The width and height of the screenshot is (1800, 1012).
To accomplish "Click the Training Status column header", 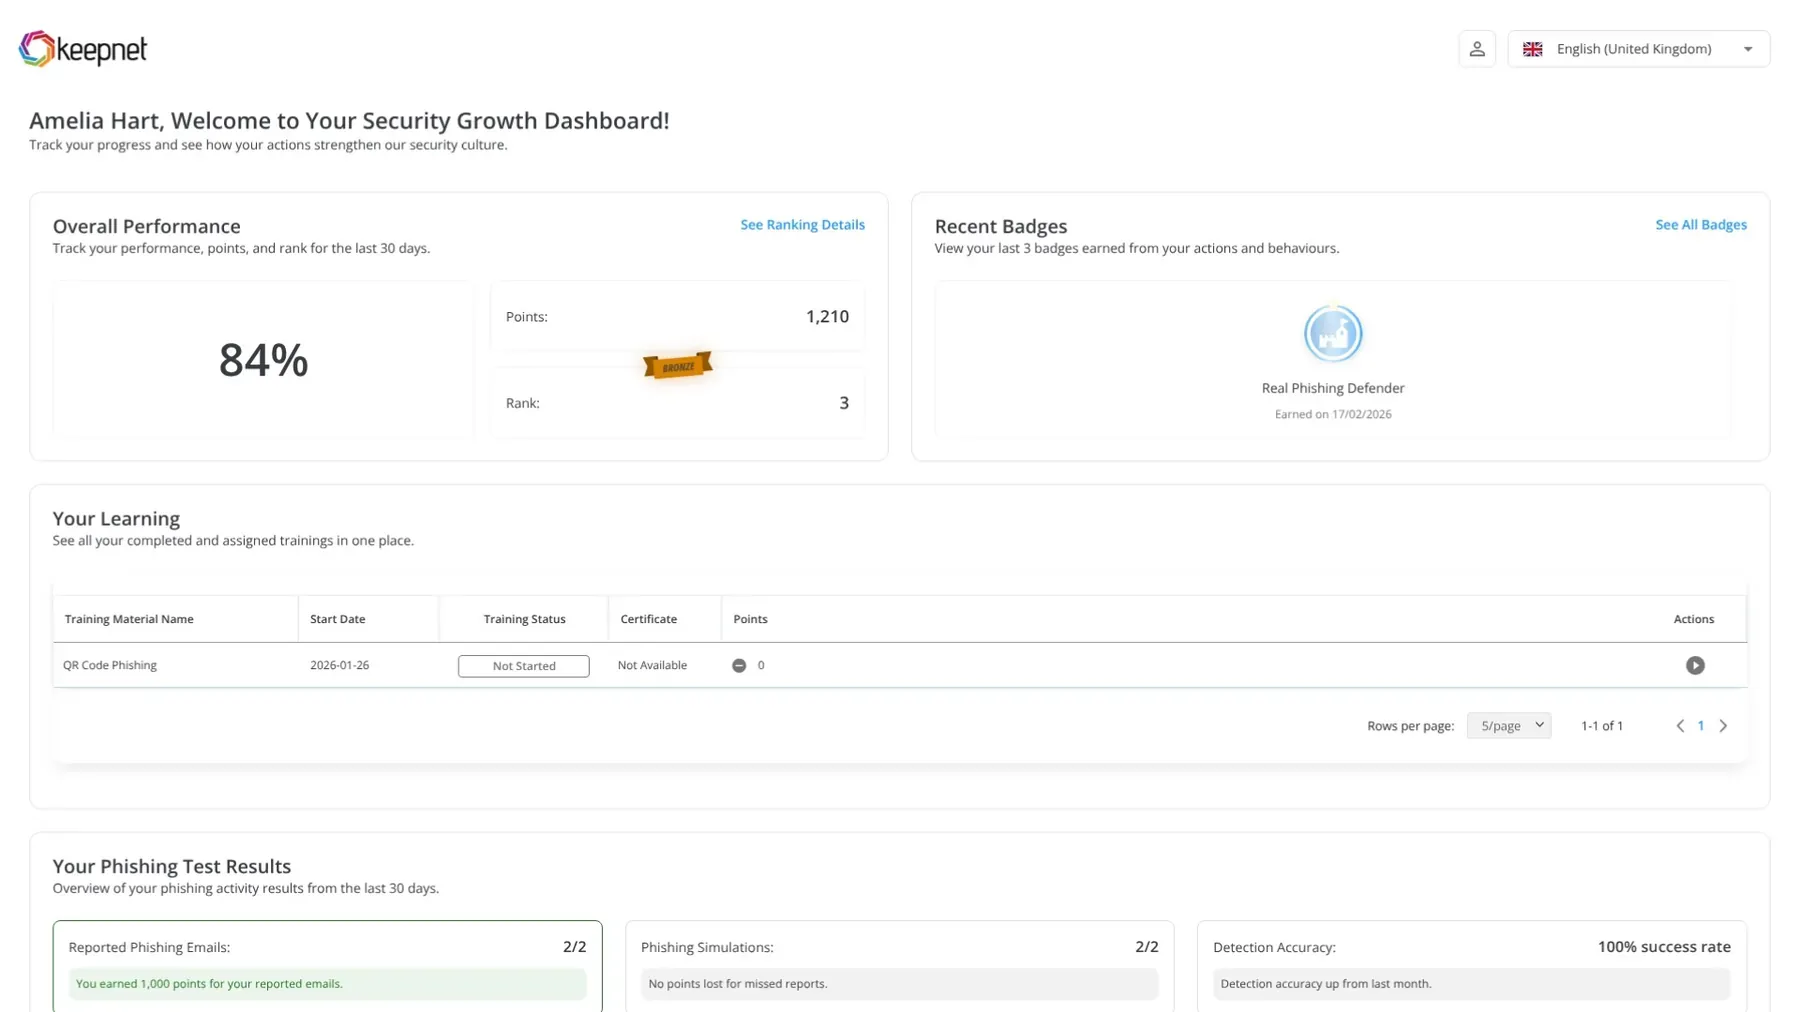I will (524, 619).
